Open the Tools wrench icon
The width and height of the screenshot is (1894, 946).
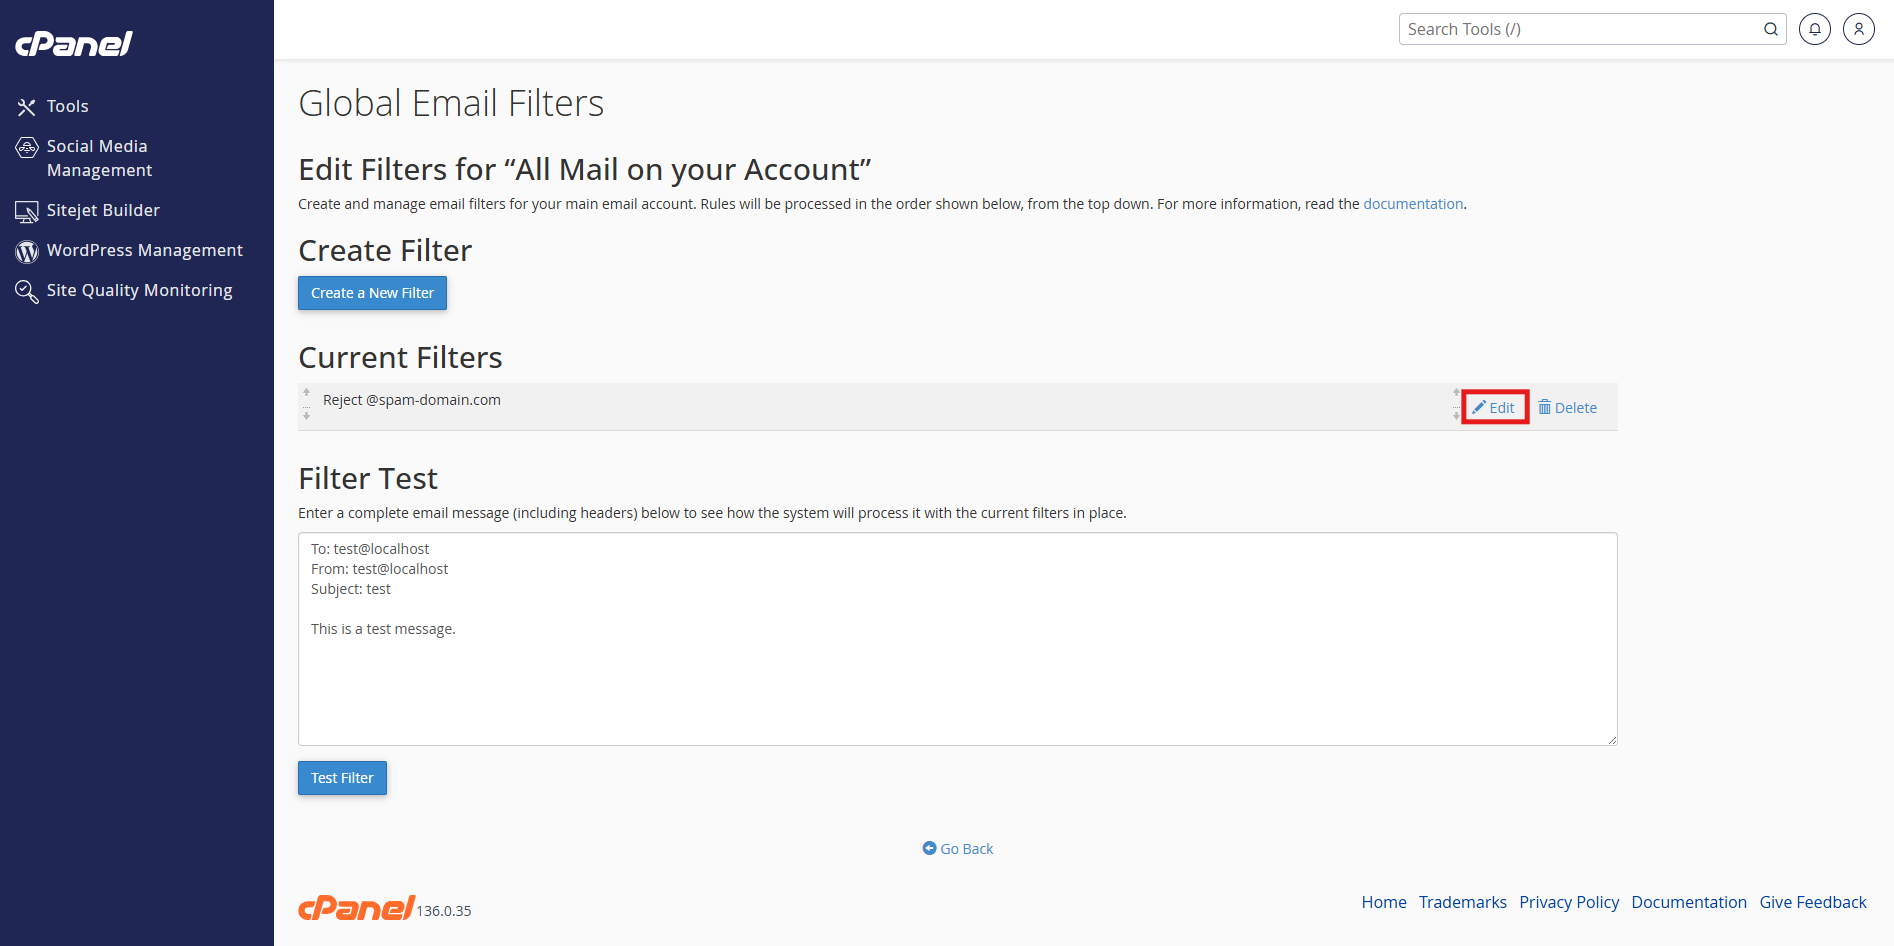click(27, 107)
